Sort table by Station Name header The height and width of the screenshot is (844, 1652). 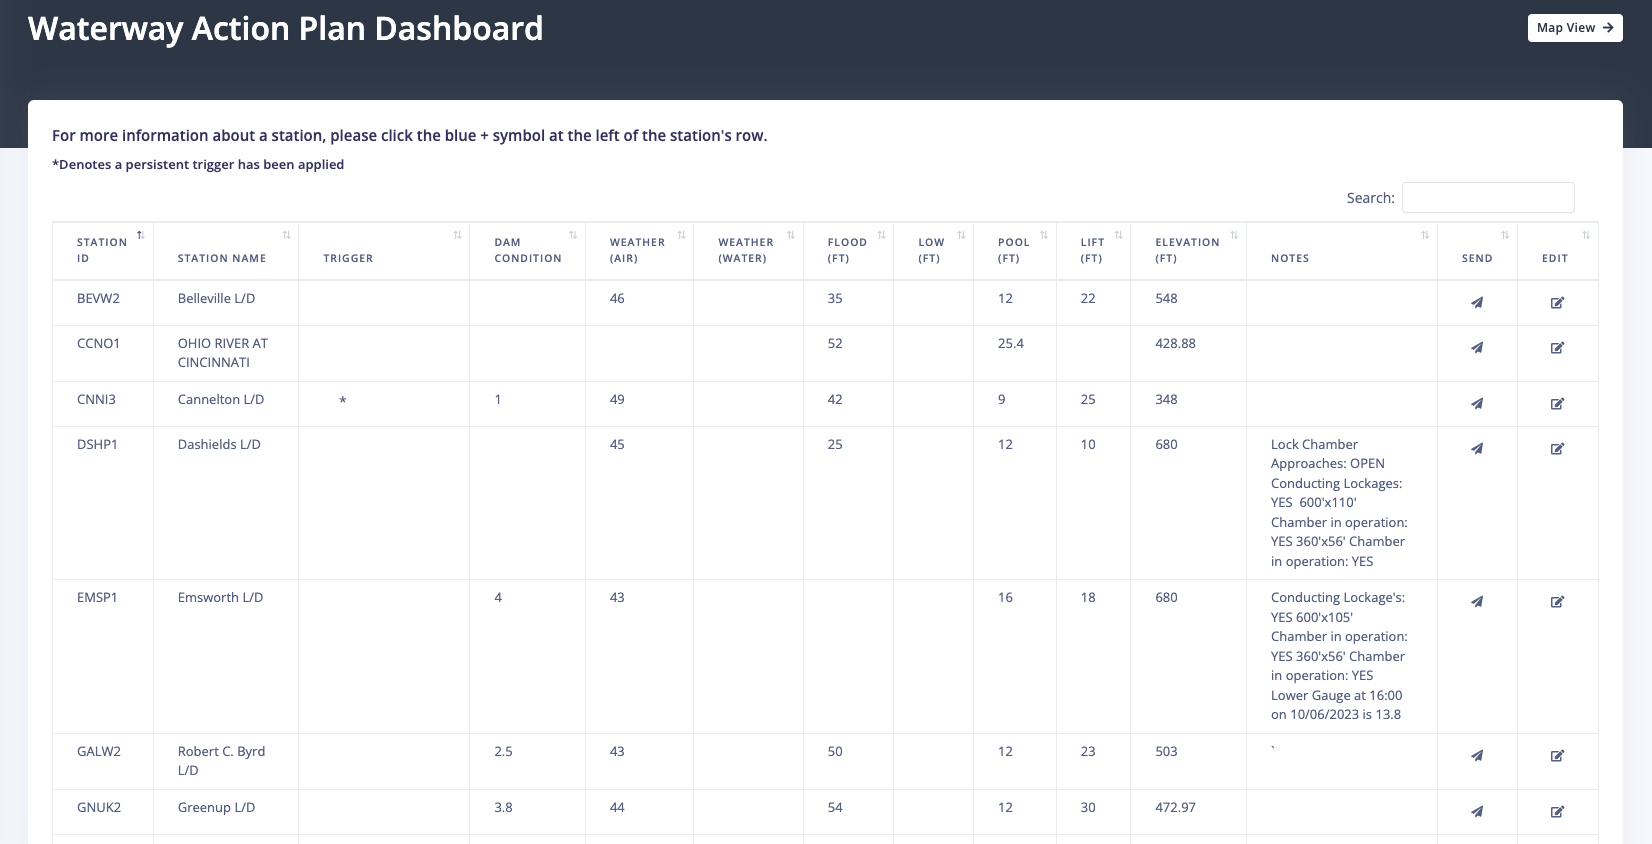[x=222, y=258]
